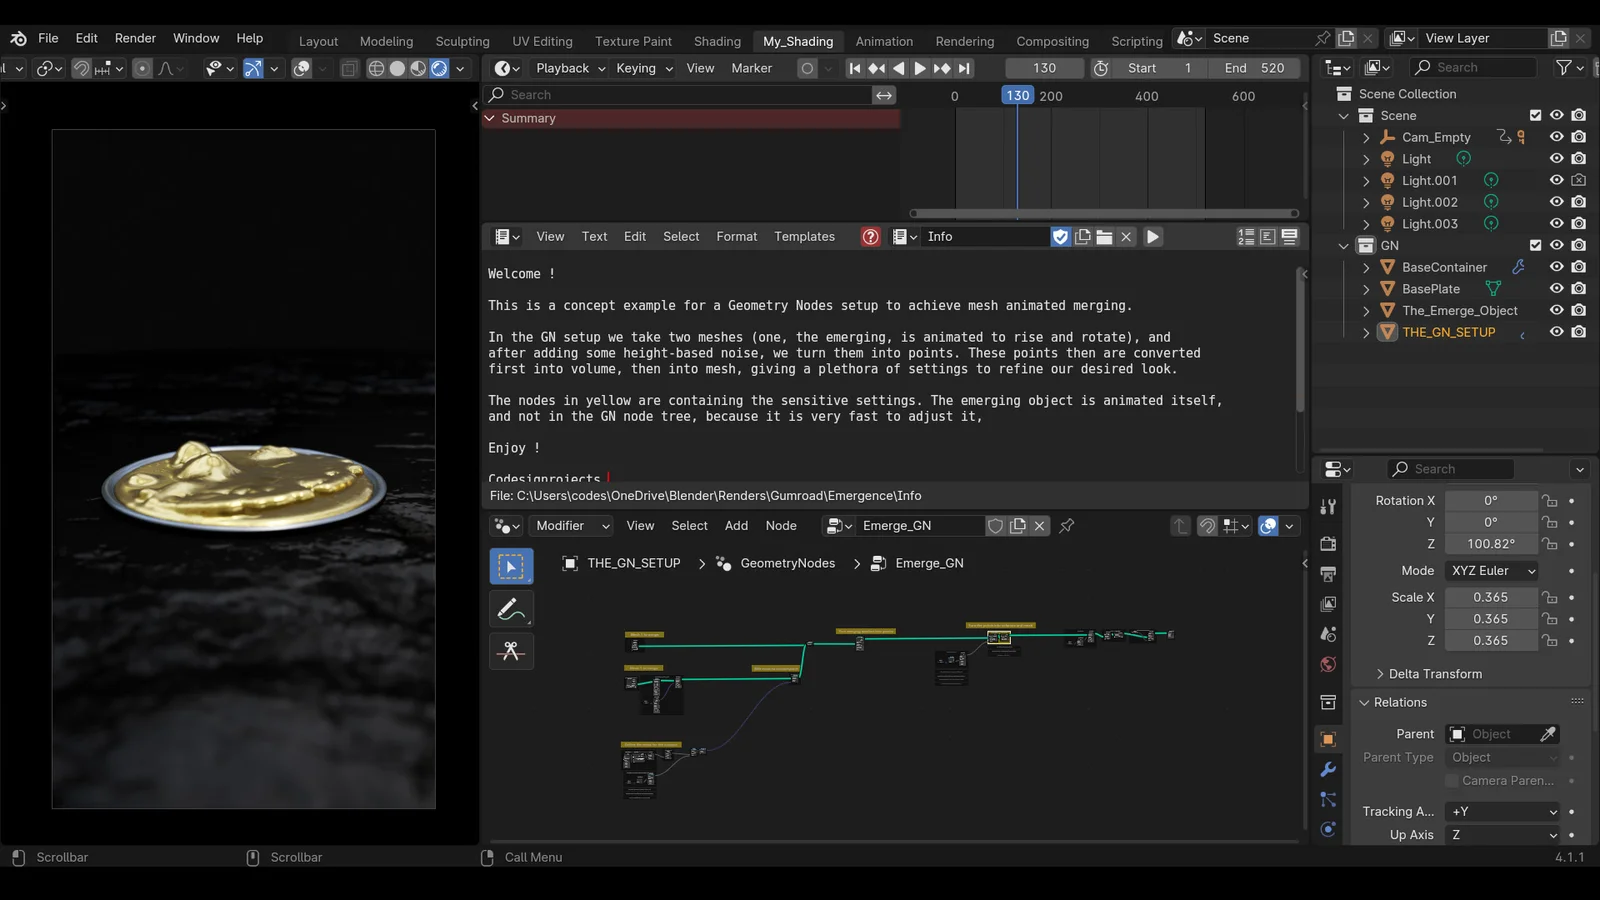1600x900 pixels.
Task: Hide Light.001 with its eye toggle
Action: click(1556, 180)
